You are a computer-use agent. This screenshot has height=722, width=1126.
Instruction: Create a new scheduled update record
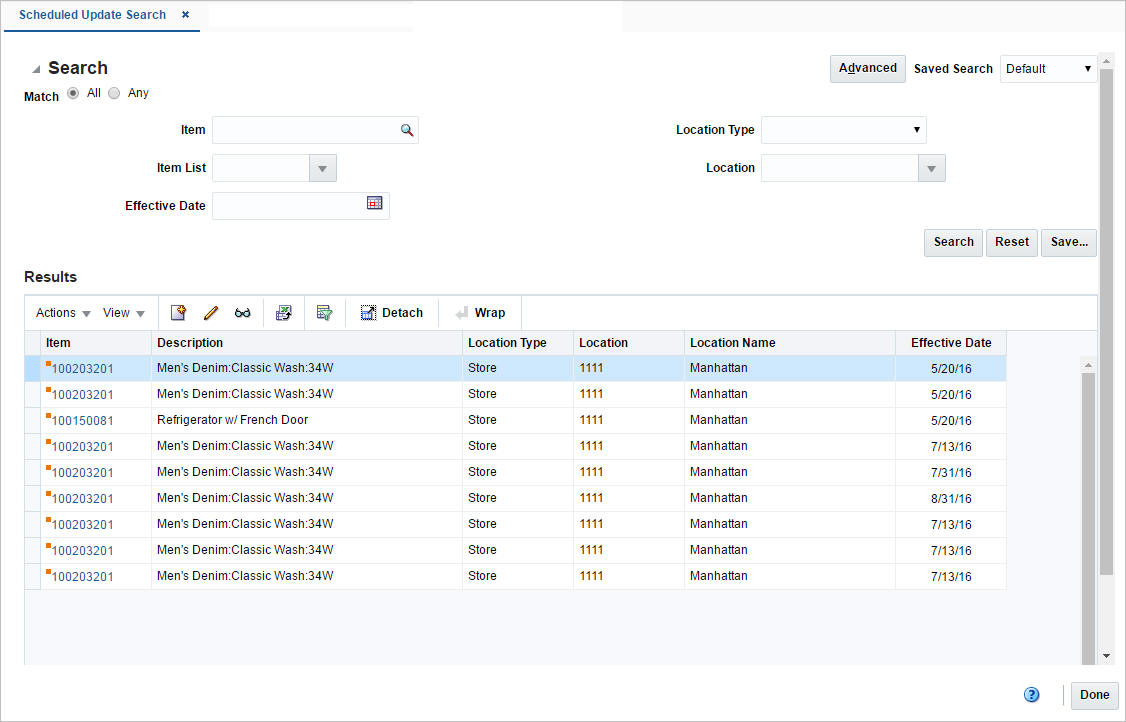click(178, 312)
